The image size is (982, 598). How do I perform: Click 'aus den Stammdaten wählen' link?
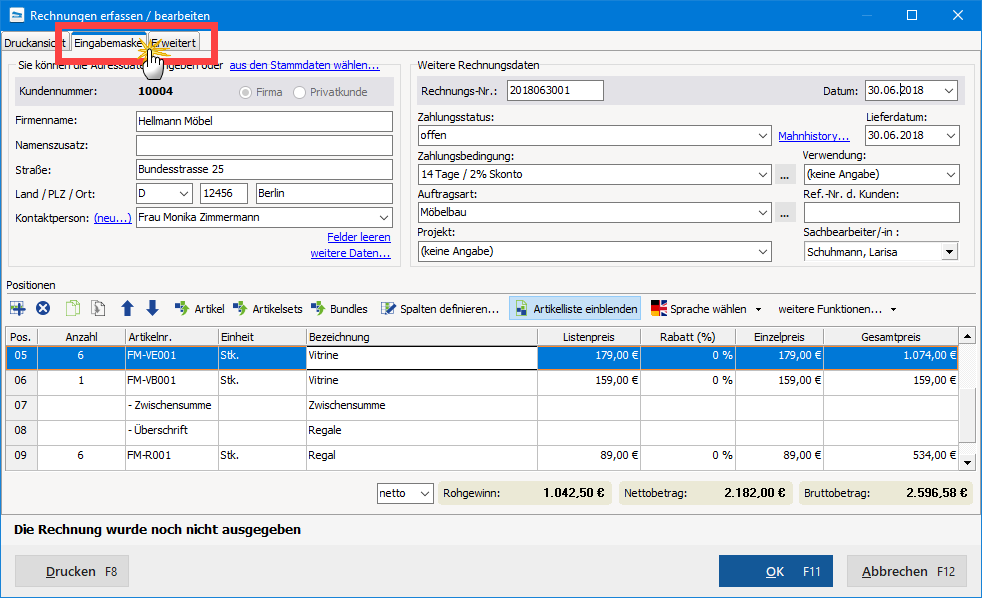coord(304,65)
